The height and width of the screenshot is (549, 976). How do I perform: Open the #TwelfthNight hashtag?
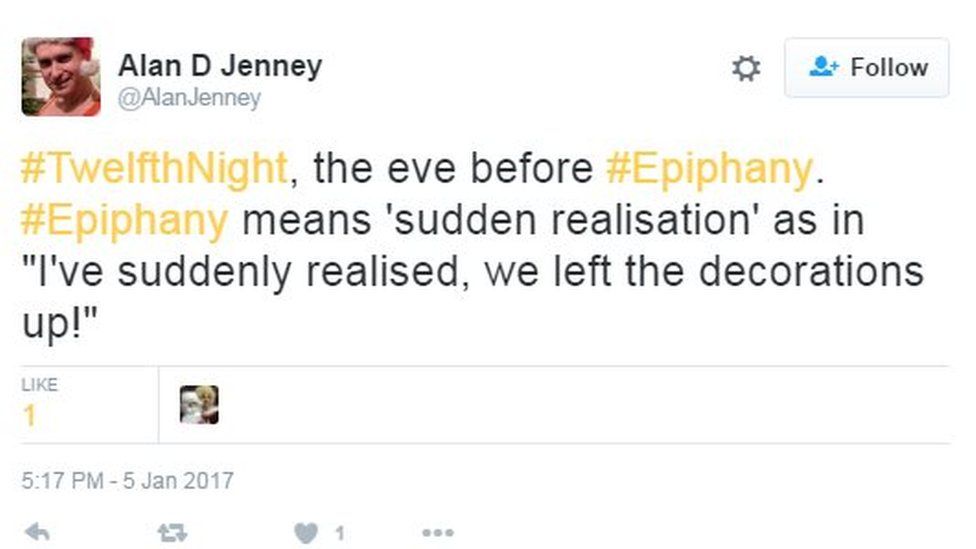pyautogui.click(x=155, y=169)
